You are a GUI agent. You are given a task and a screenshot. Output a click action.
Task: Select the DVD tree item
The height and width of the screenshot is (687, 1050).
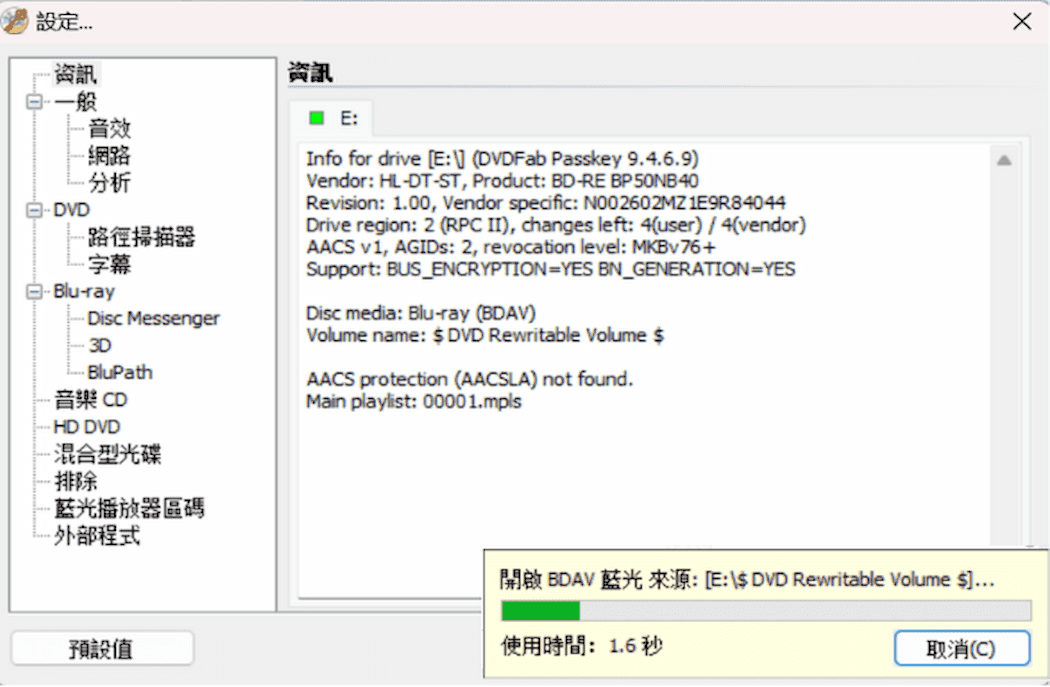point(72,210)
